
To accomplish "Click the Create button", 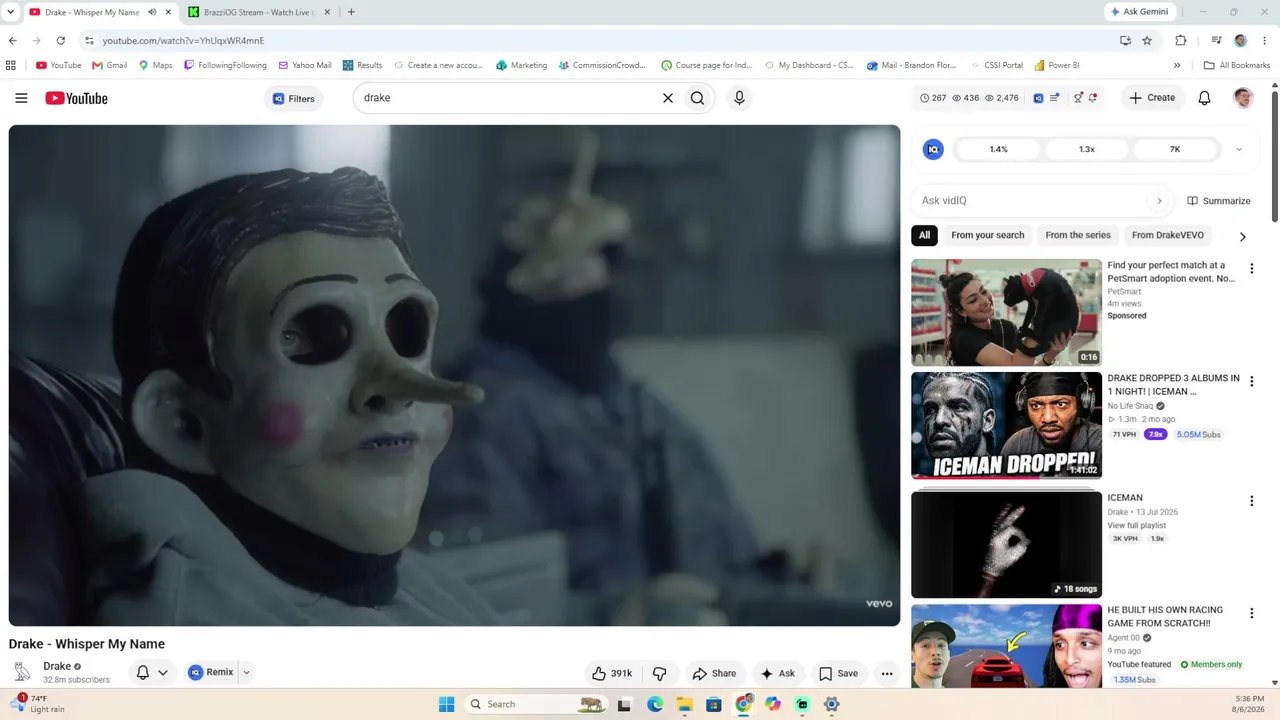I will 1152,98.
